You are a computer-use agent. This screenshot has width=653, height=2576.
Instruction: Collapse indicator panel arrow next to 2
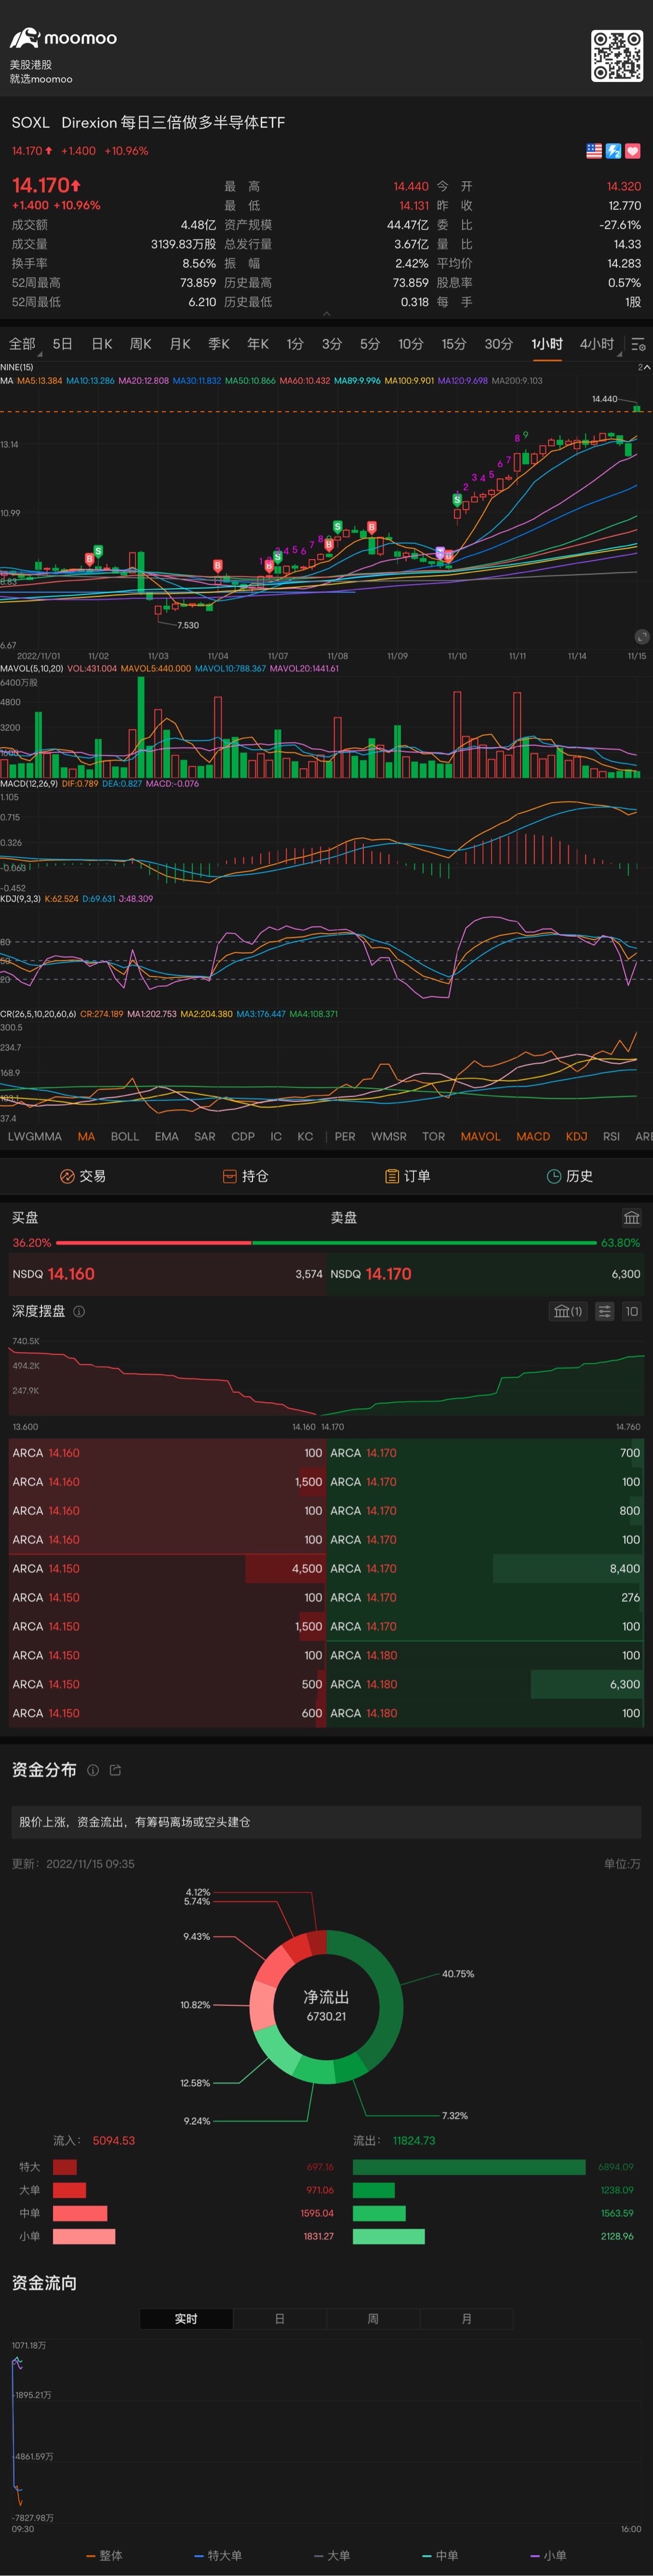click(646, 367)
